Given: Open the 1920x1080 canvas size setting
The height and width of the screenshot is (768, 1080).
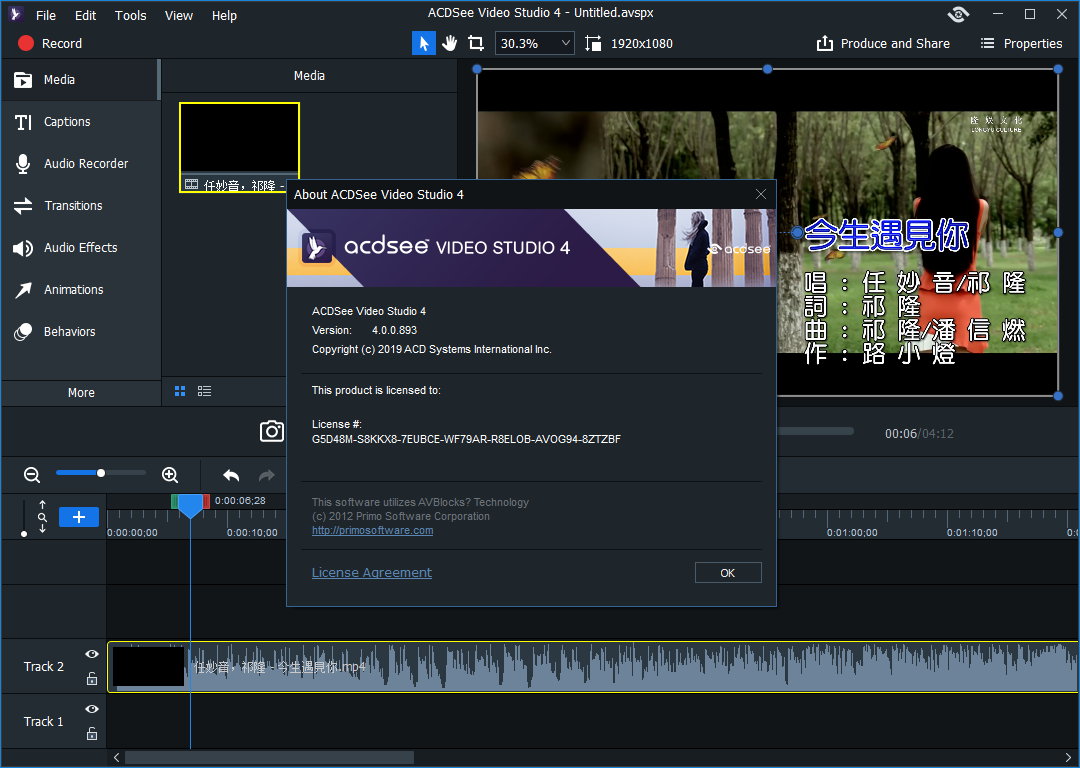Looking at the screenshot, I should 629,43.
